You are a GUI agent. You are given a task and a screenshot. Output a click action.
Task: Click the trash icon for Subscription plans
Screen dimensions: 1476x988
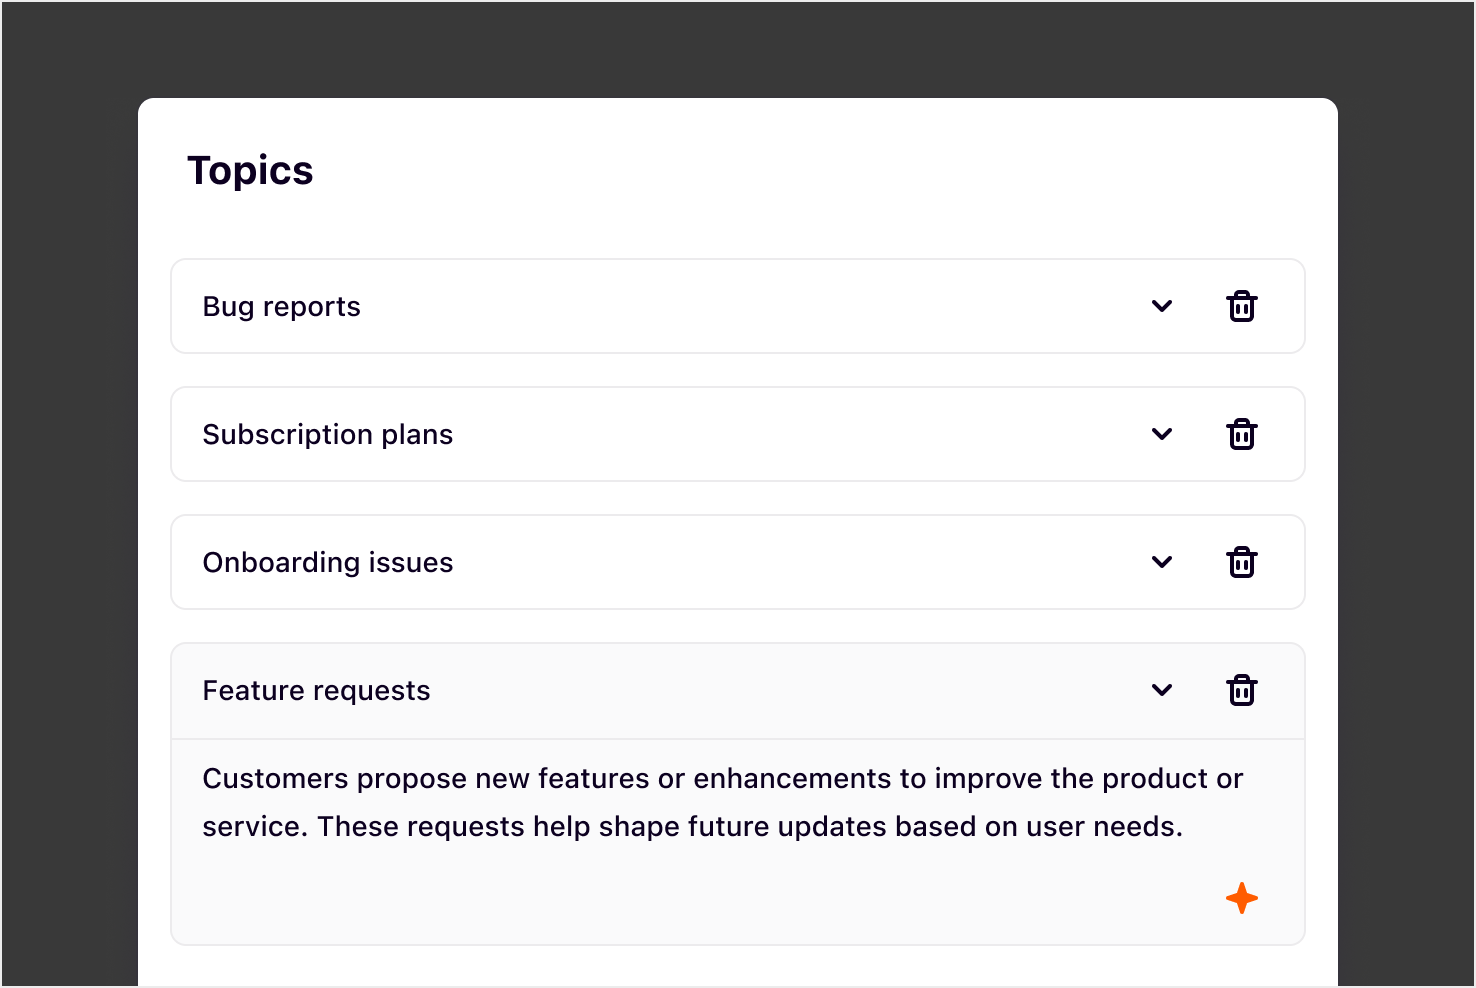1241,434
